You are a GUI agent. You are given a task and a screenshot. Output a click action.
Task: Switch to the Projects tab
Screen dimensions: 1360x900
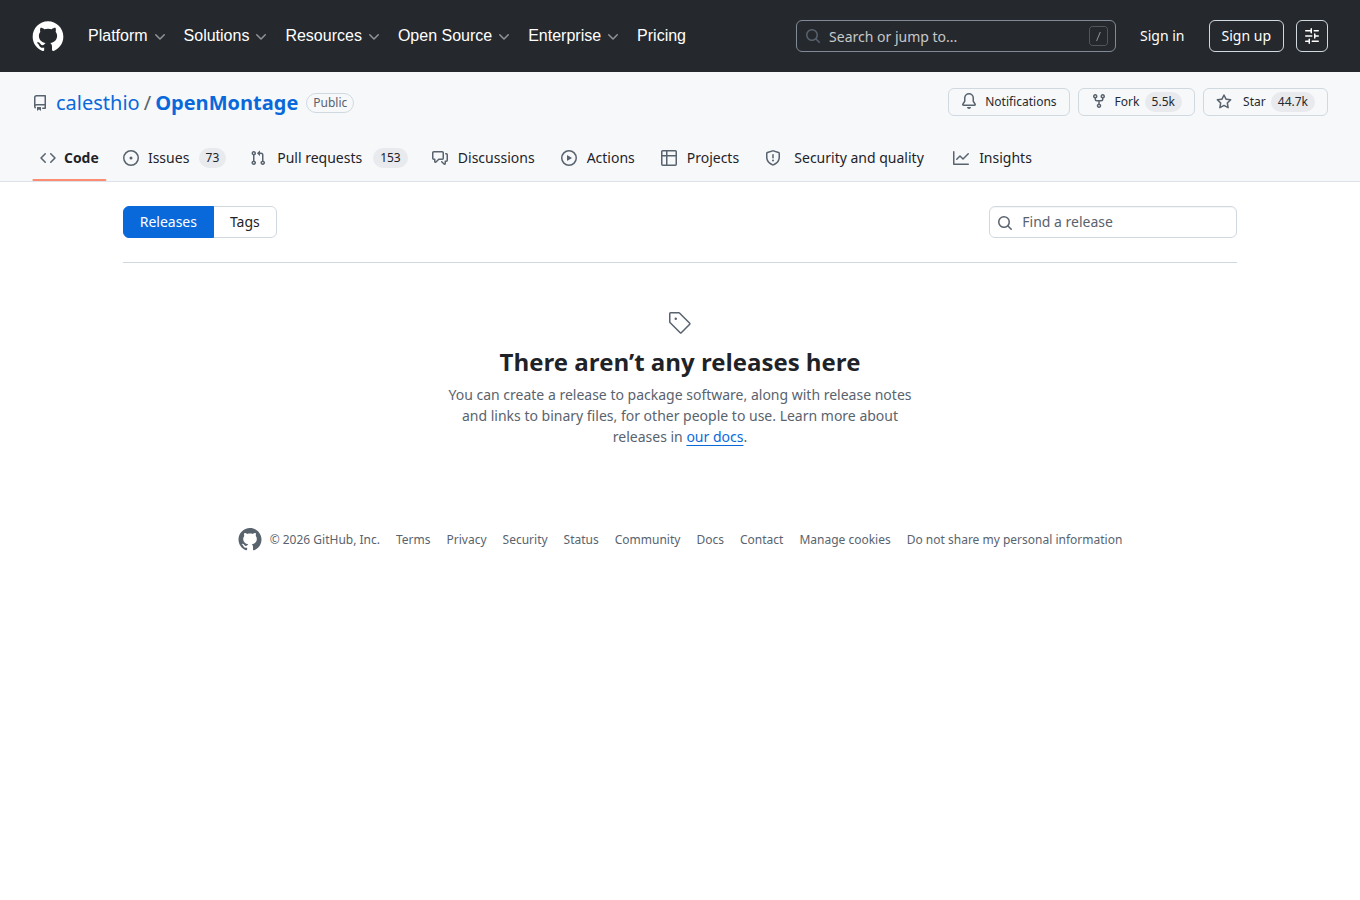[700, 158]
